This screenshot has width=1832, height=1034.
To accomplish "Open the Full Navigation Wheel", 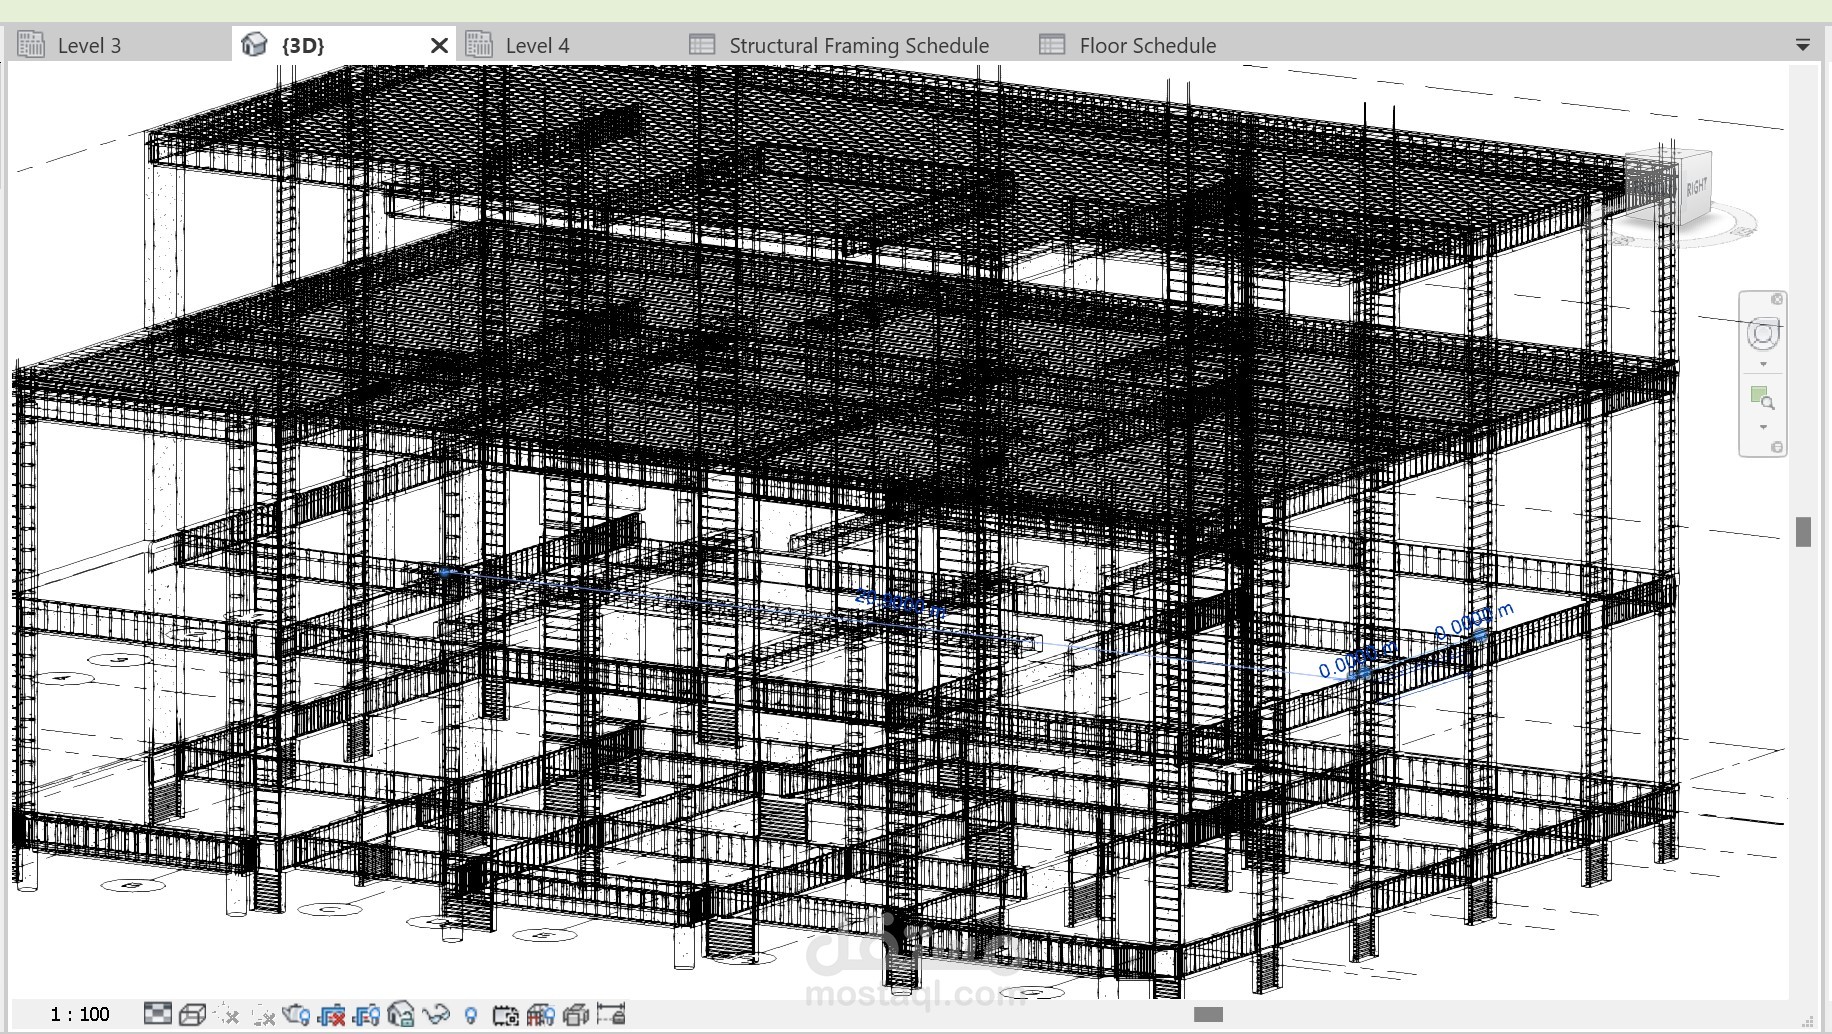I will coord(1763,334).
